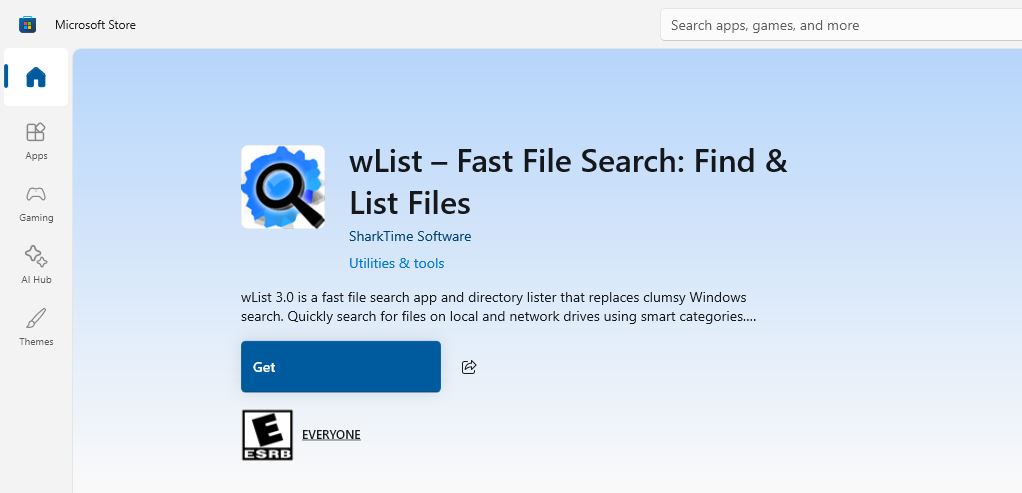Go to the Home page in sidebar

pyautogui.click(x=36, y=77)
